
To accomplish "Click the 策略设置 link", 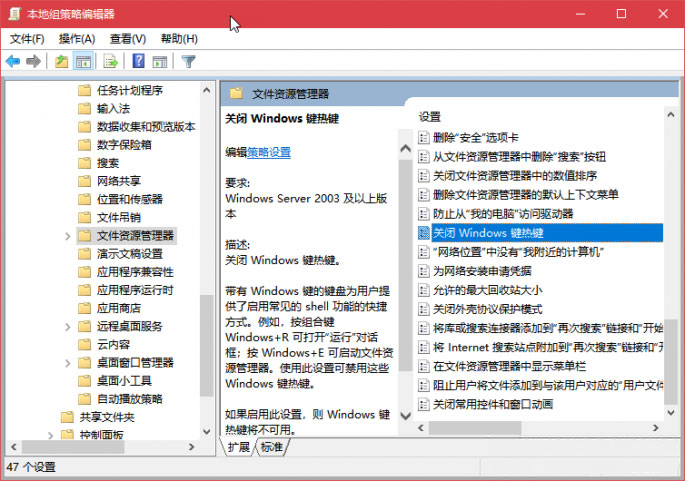I will (269, 153).
